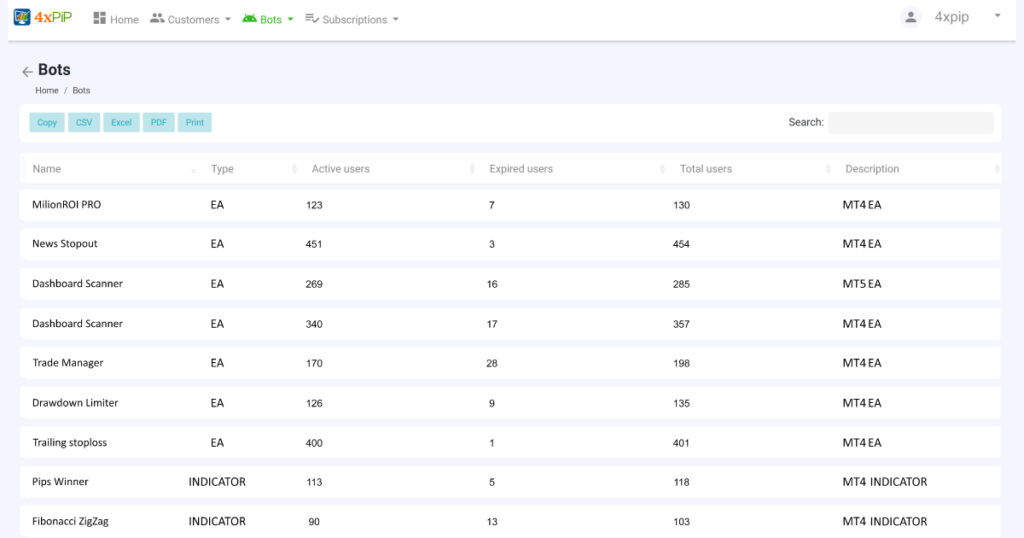This screenshot has width=1024, height=538.
Task: Go back using the arrow beside Bots
Action: (x=27, y=72)
